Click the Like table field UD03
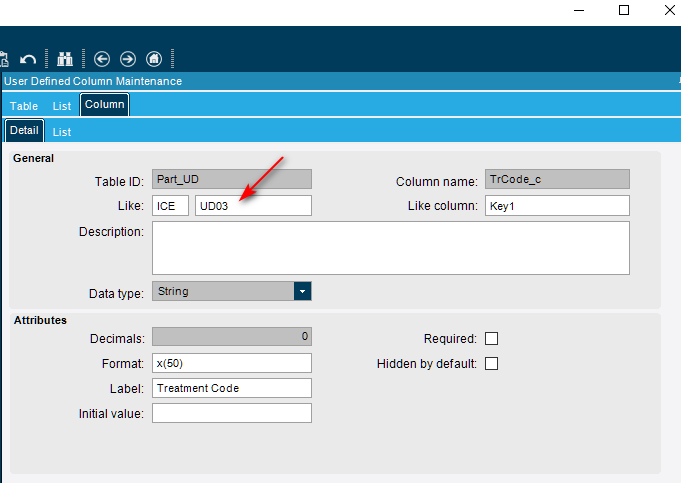This screenshot has height=483, width=681. pos(253,205)
